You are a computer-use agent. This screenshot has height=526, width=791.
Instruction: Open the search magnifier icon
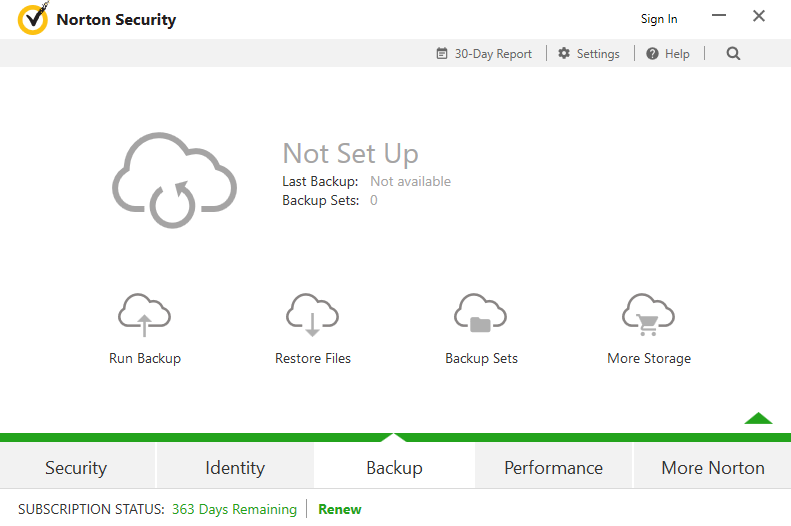coord(733,53)
